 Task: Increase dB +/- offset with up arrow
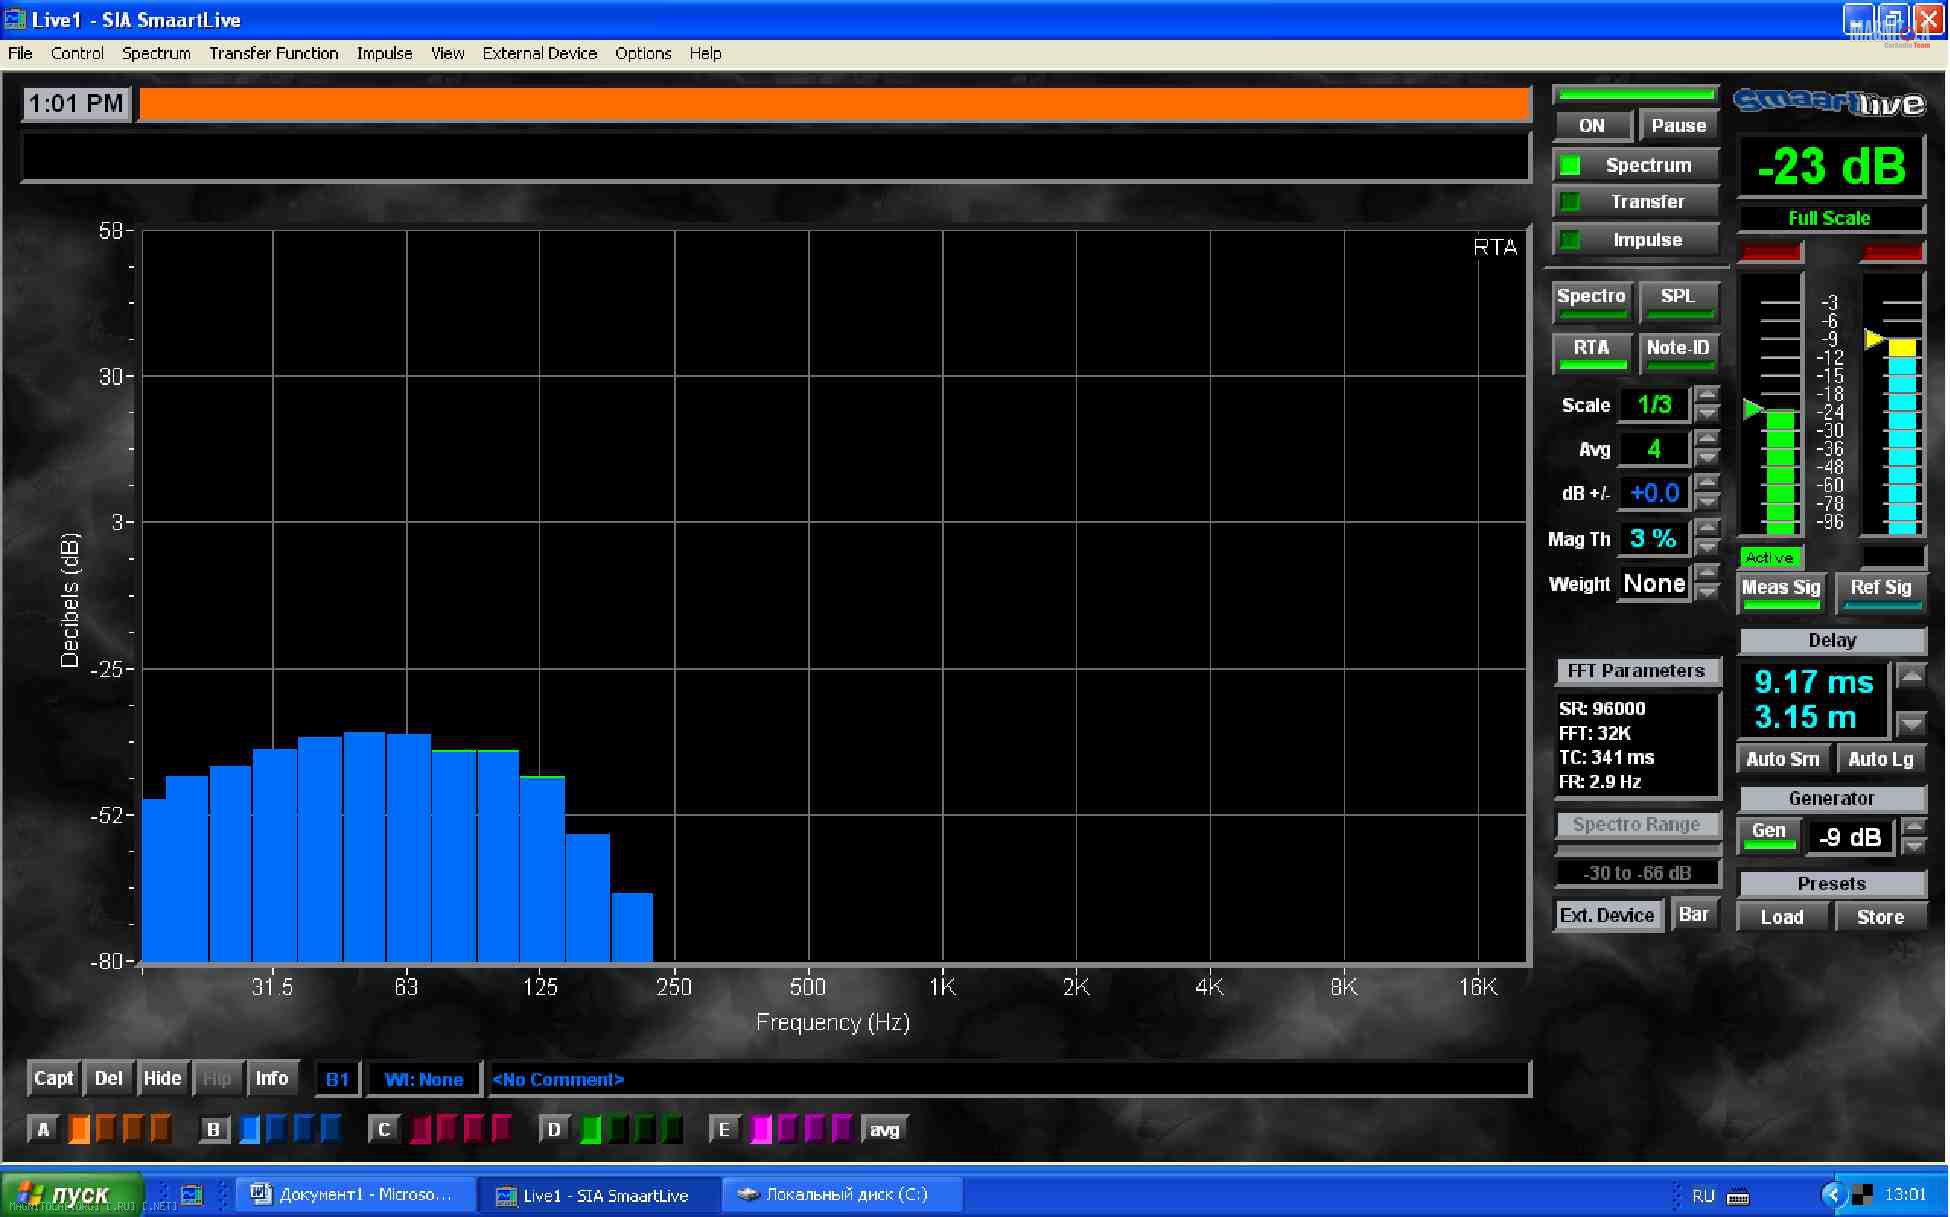coord(1707,483)
